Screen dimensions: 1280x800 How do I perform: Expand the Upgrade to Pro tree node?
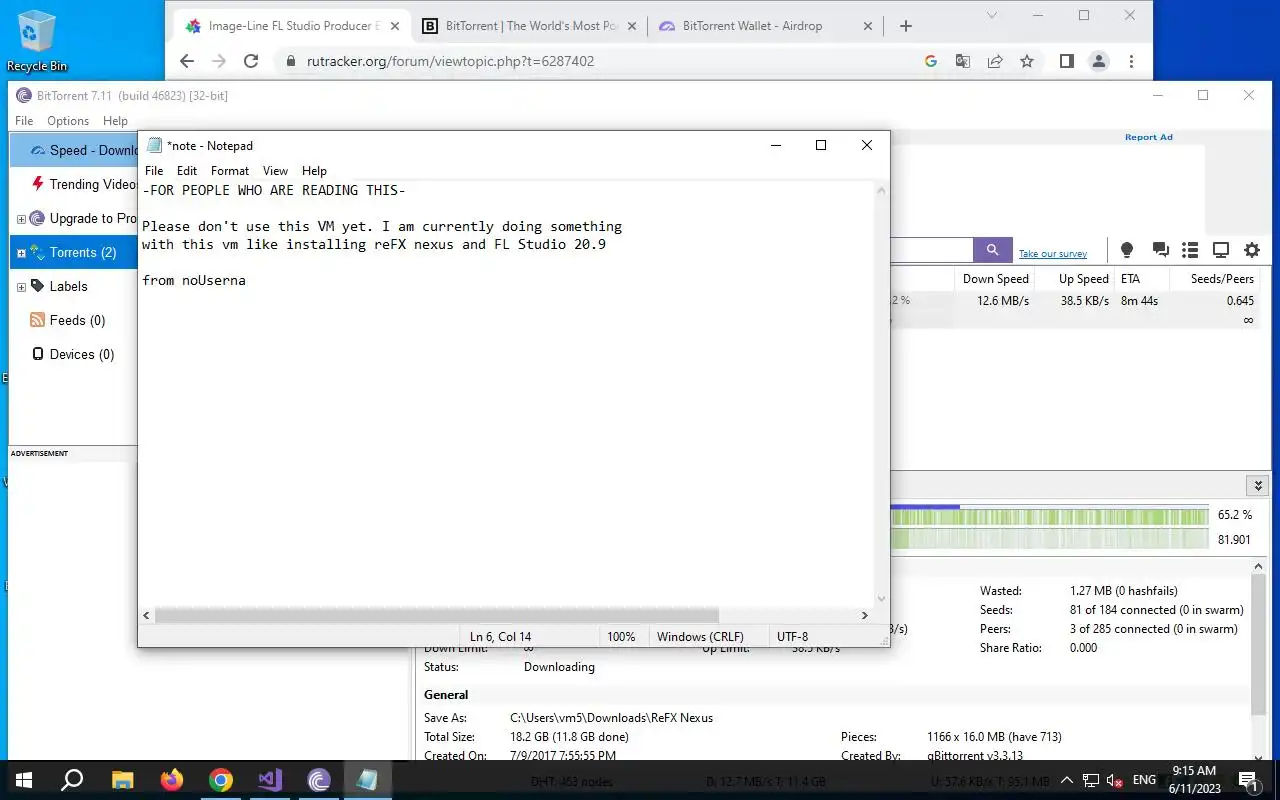[x=21, y=219]
